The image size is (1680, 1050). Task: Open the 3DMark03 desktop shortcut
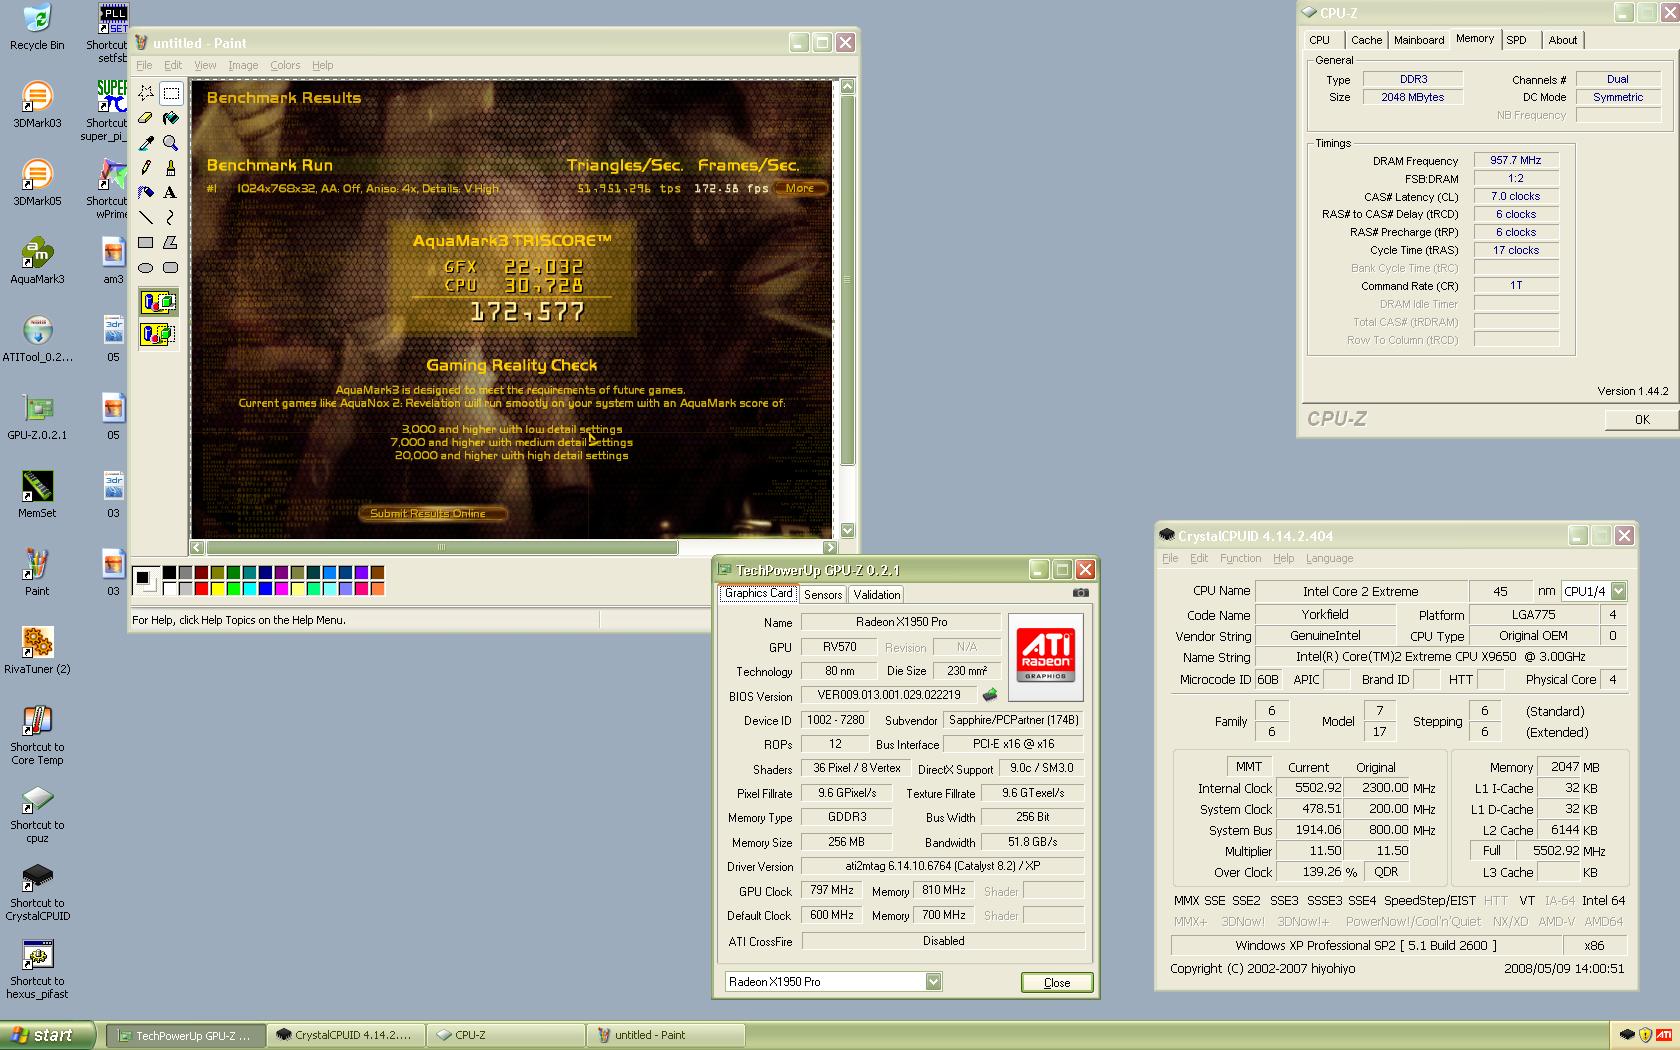(x=37, y=105)
